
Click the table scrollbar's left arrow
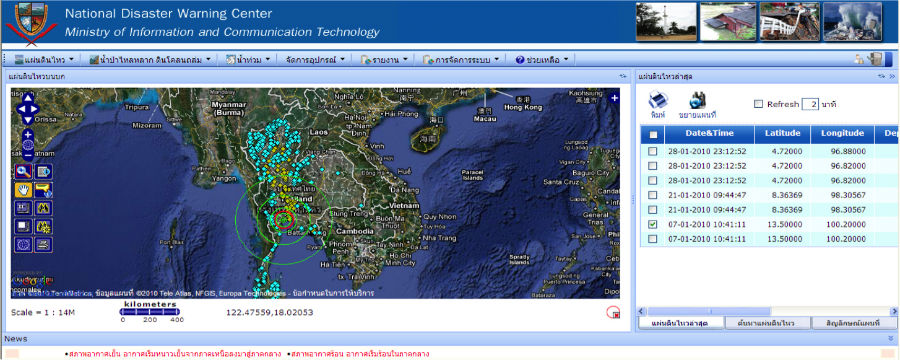[642, 311]
